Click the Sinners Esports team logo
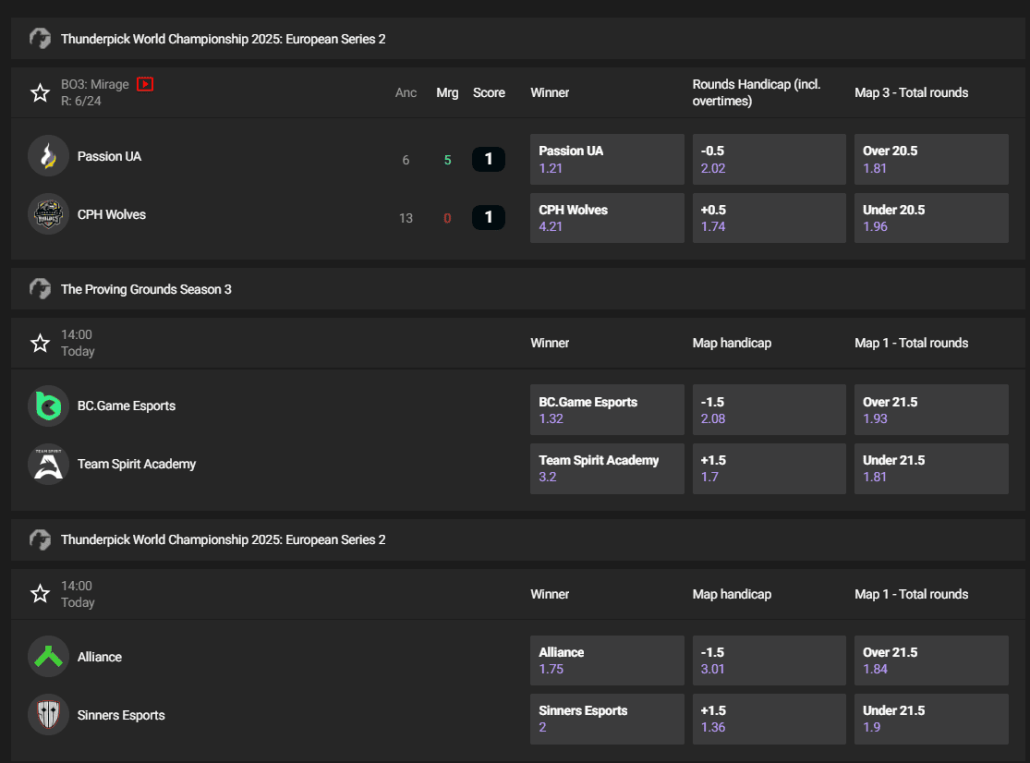Viewport: 1030px width, 763px height. click(x=49, y=715)
